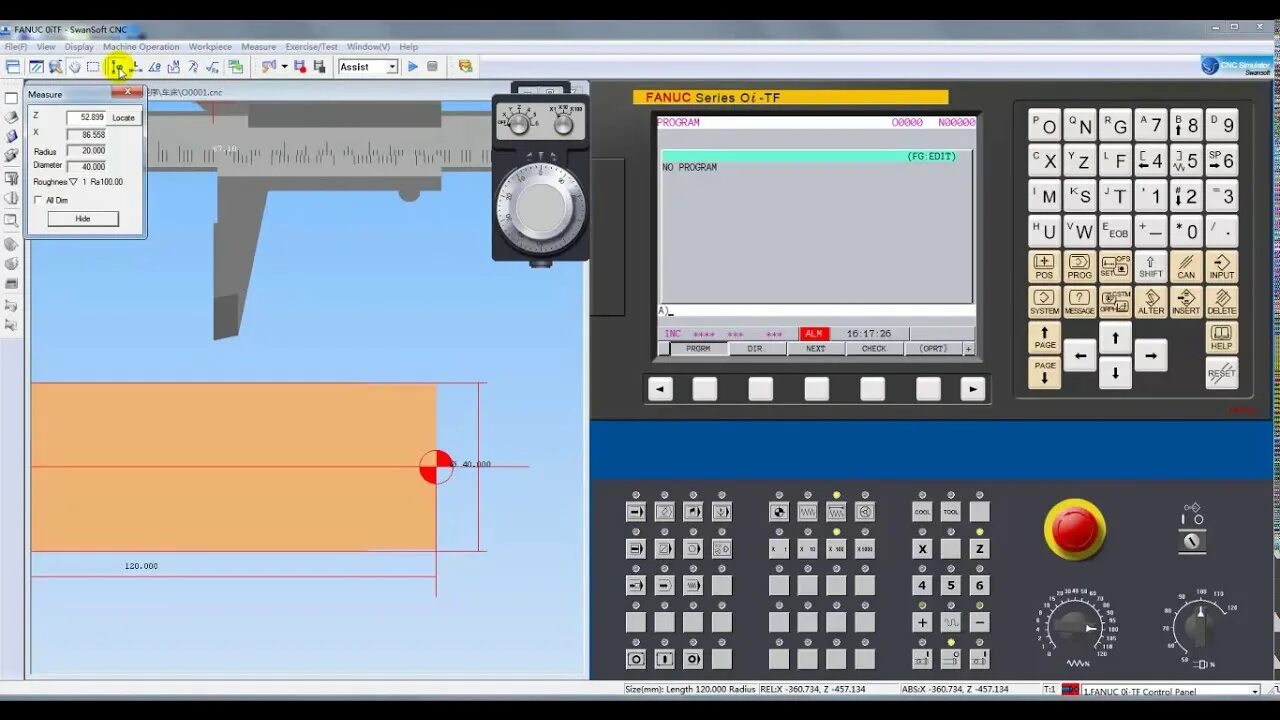1280x720 pixels.
Task: Click the INSERT edit key
Action: [x=1186, y=302]
